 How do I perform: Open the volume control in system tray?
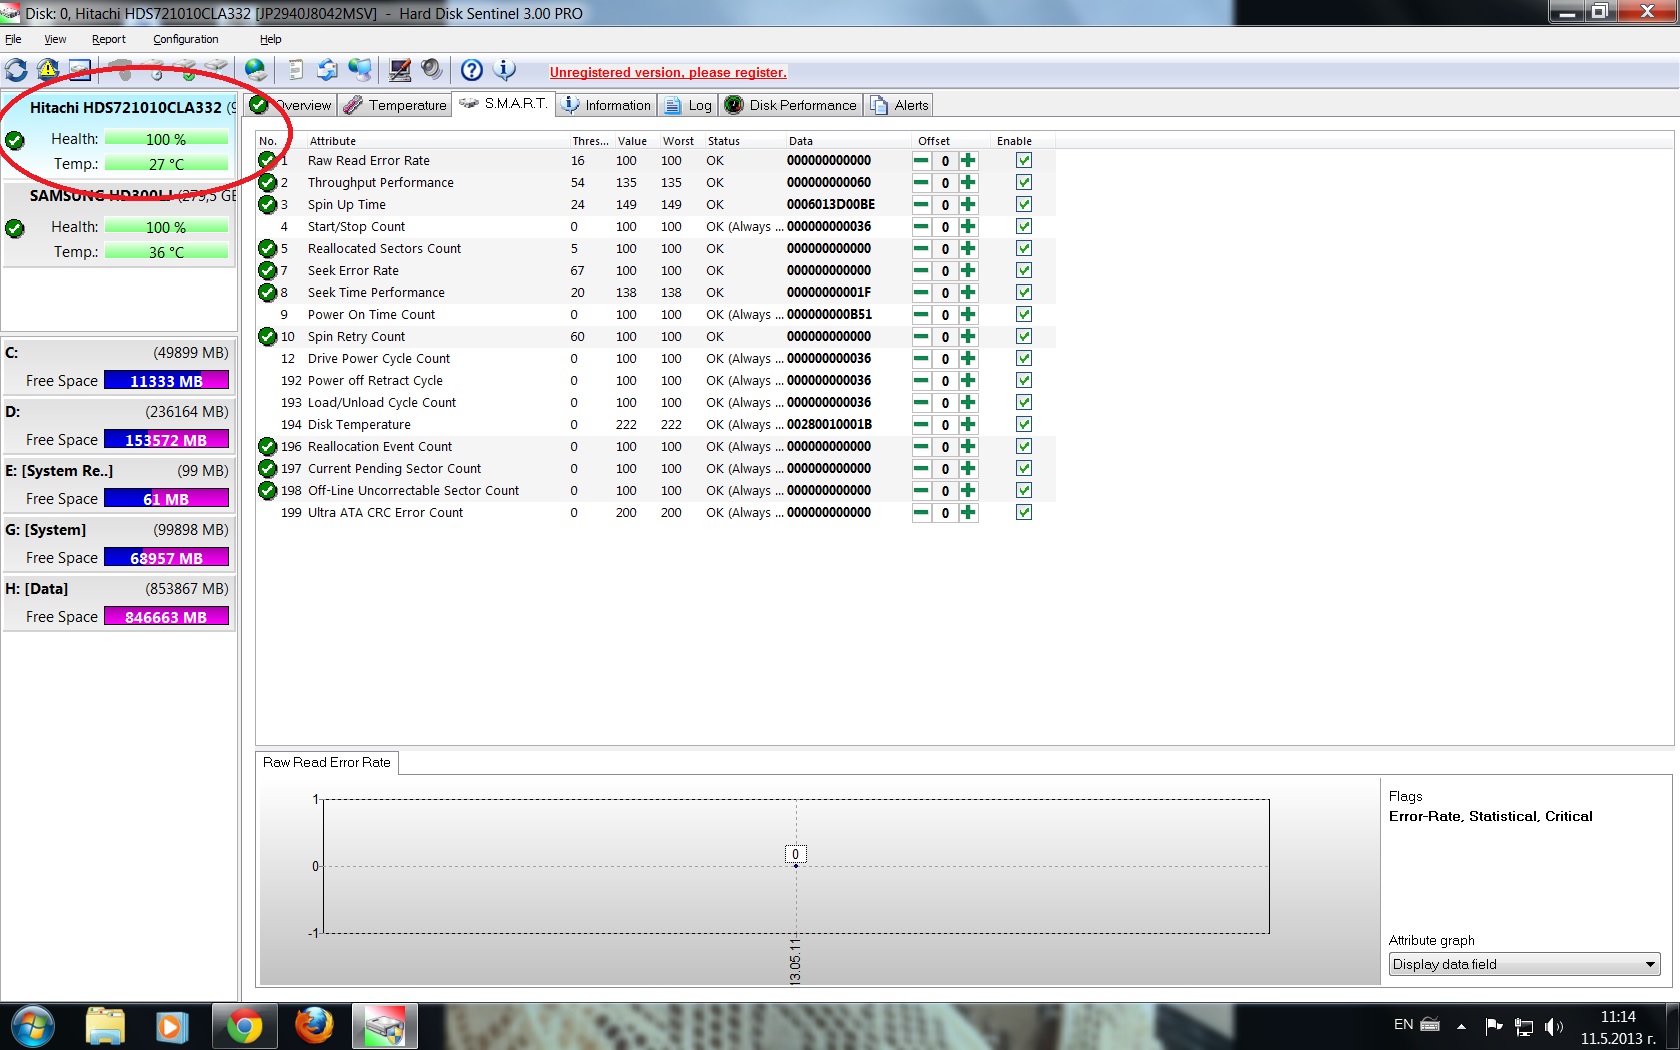pos(1554,1026)
